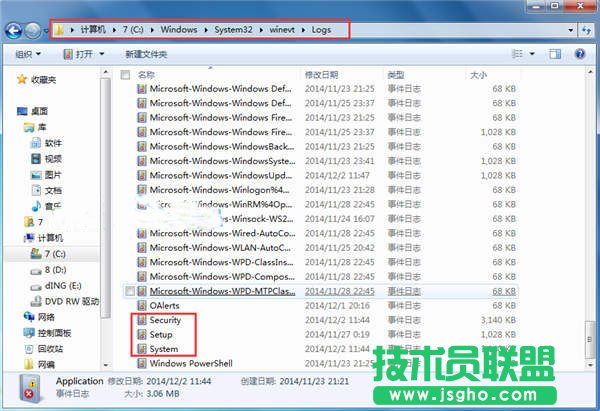Tick the select-all checkbox in header

click(x=125, y=75)
